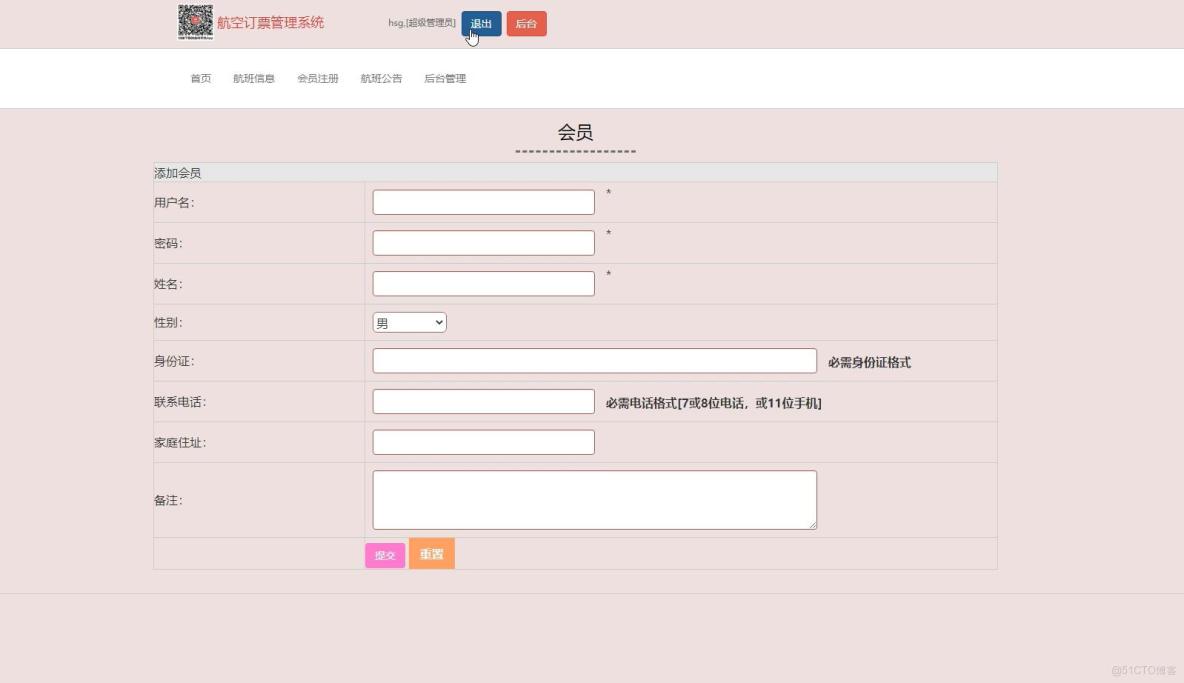Click the 退出 logout button
The height and width of the screenshot is (683, 1184).
479,23
